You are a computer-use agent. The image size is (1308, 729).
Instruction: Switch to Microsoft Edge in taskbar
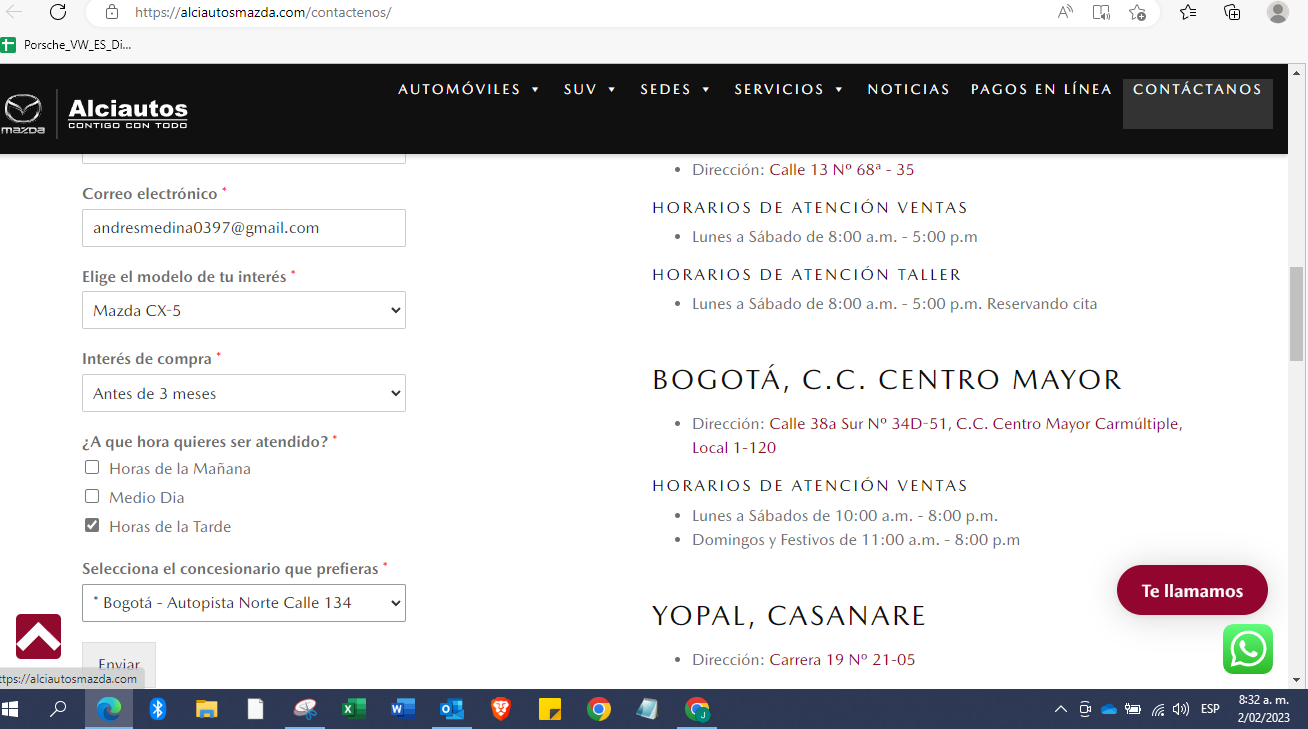[x=108, y=709]
